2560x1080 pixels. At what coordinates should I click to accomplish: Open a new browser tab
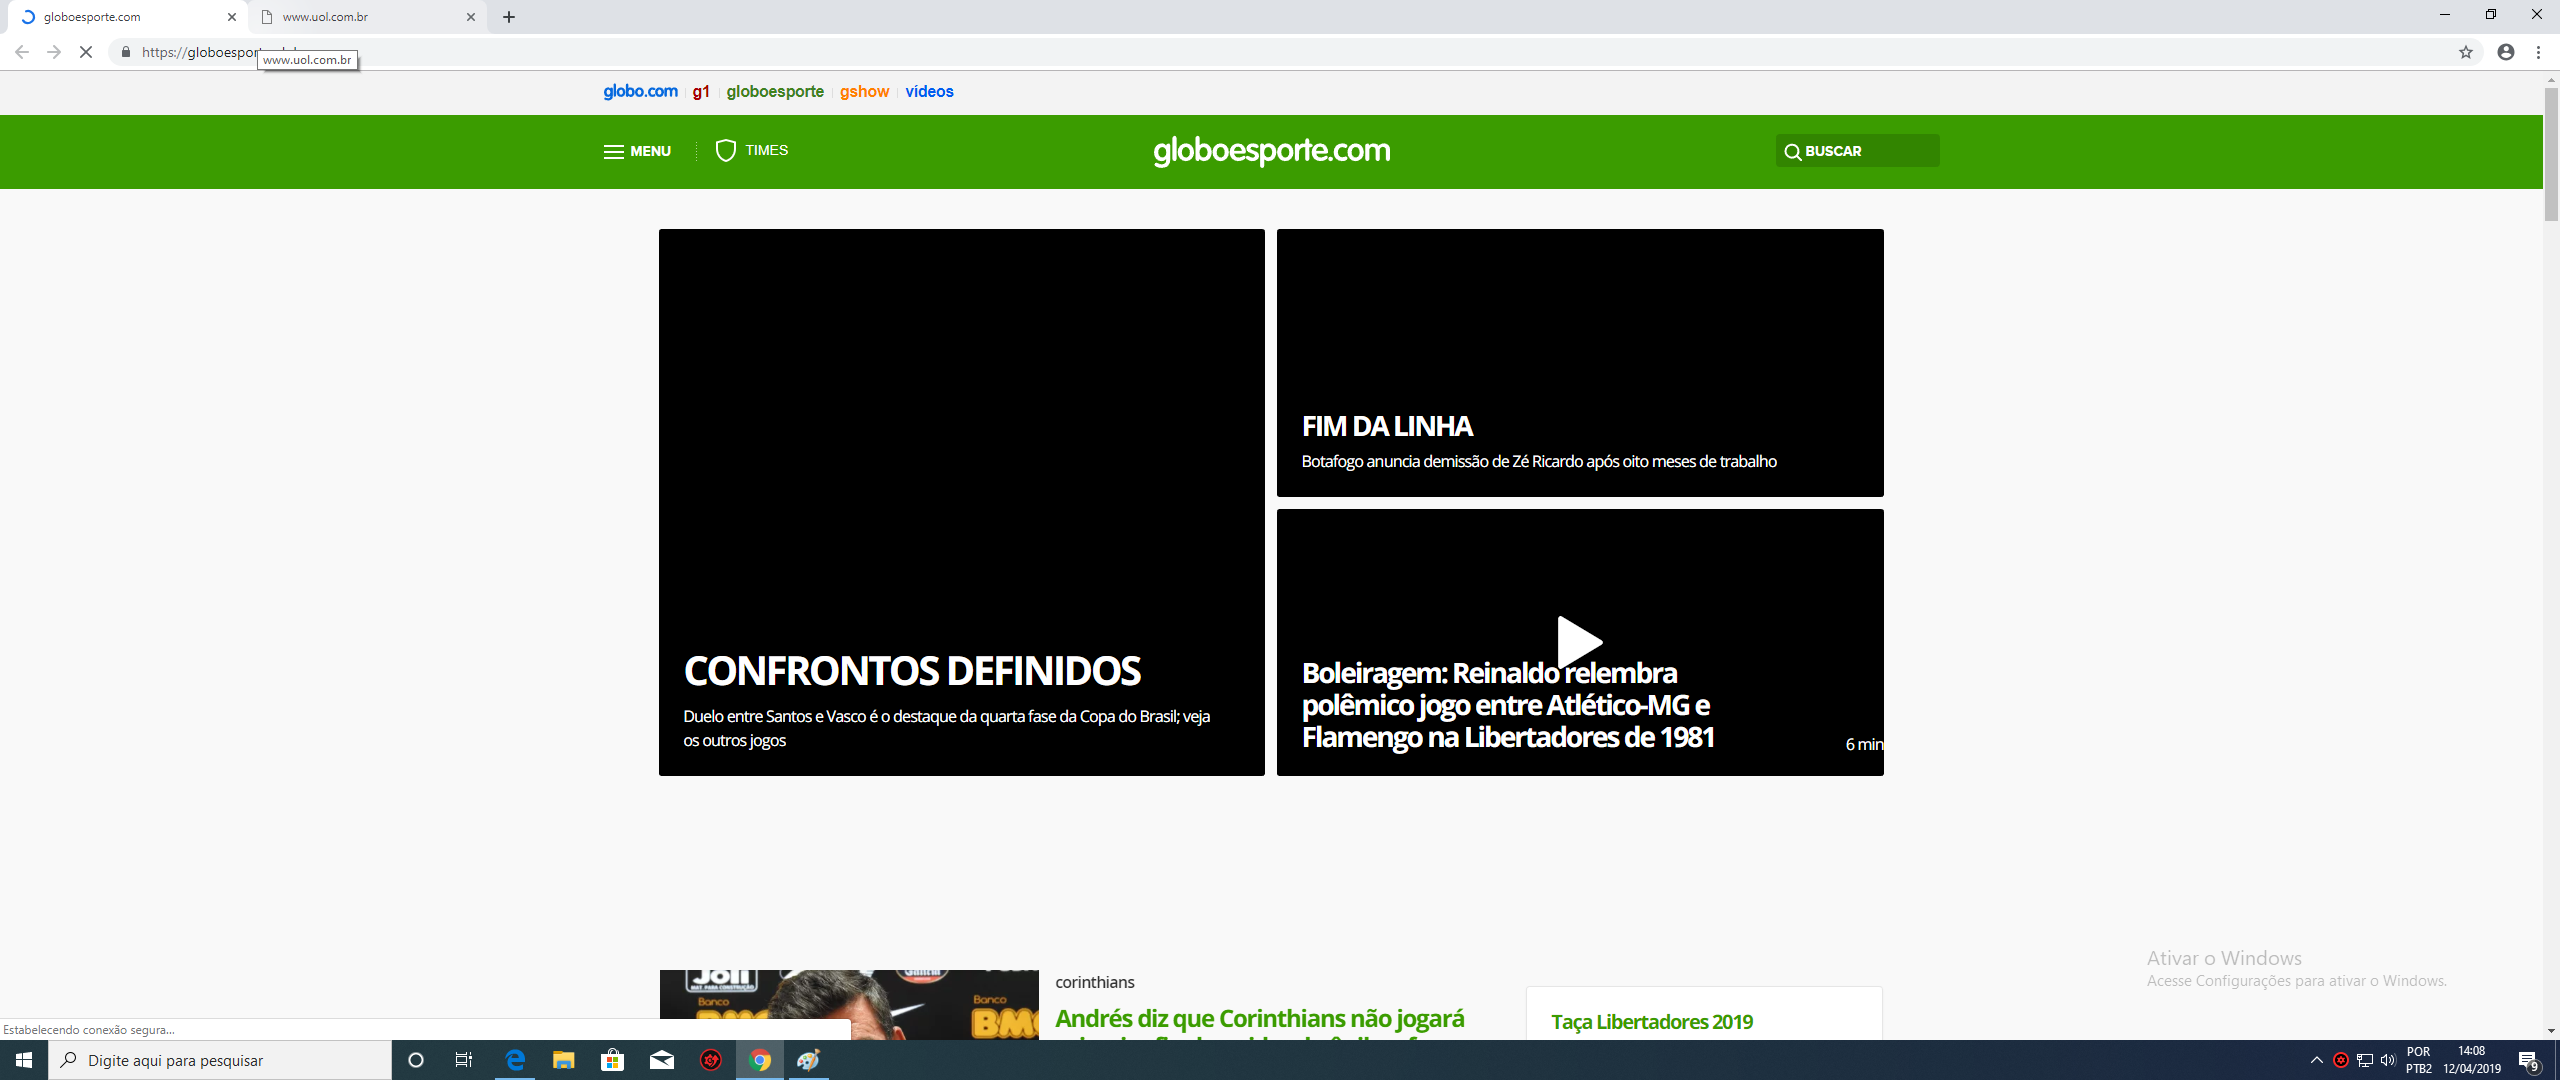coord(509,17)
